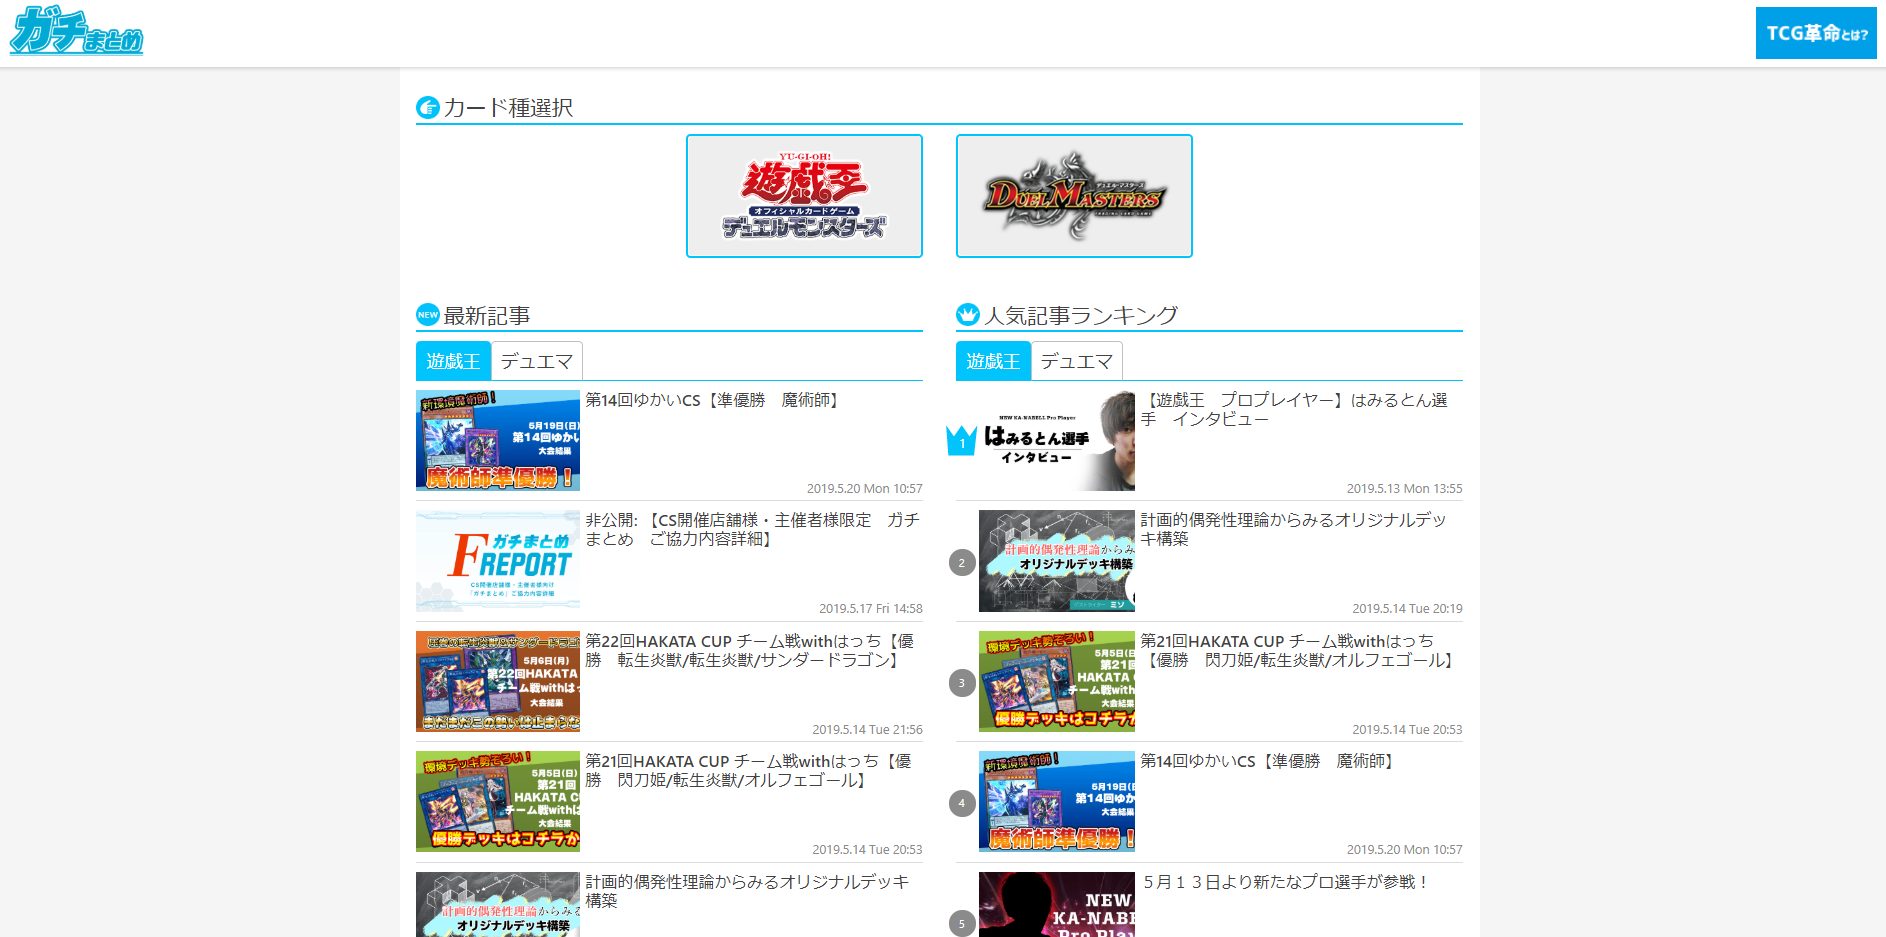Select the Duel Masters card type banner
Viewport: 1886px width, 937px height.
pyautogui.click(x=1074, y=196)
